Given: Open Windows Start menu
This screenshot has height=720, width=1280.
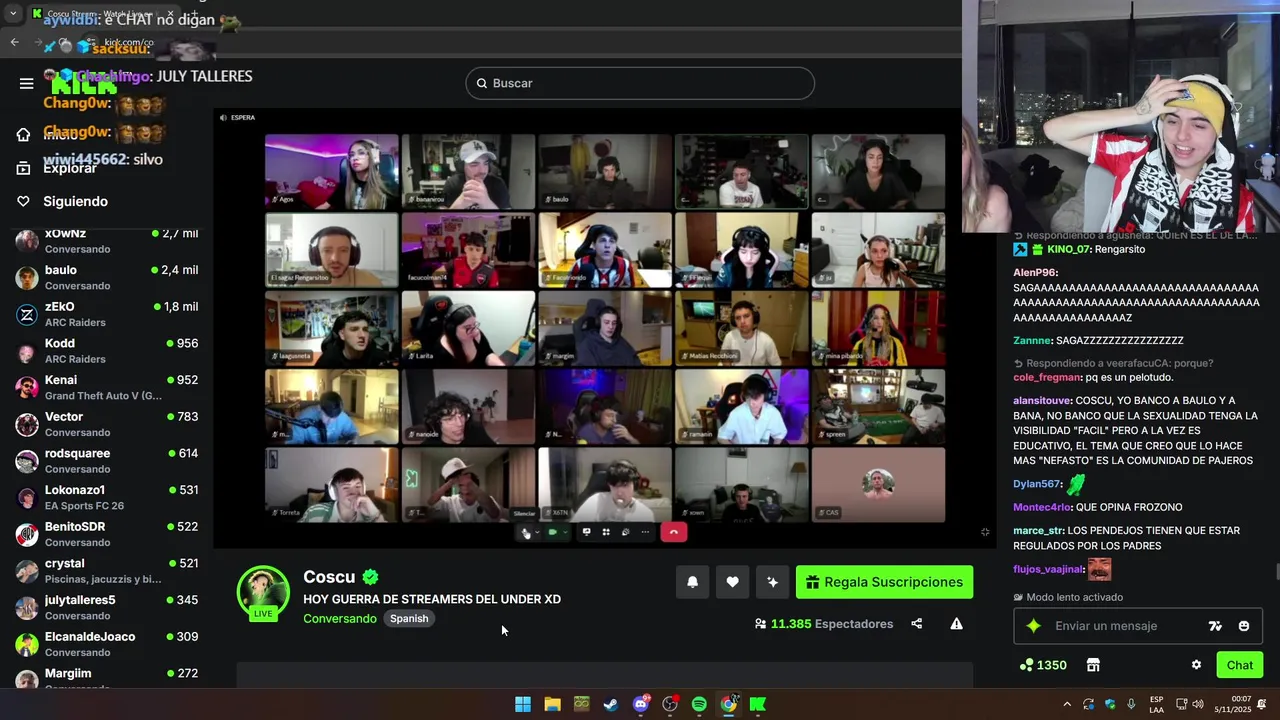Looking at the screenshot, I should 523,704.
